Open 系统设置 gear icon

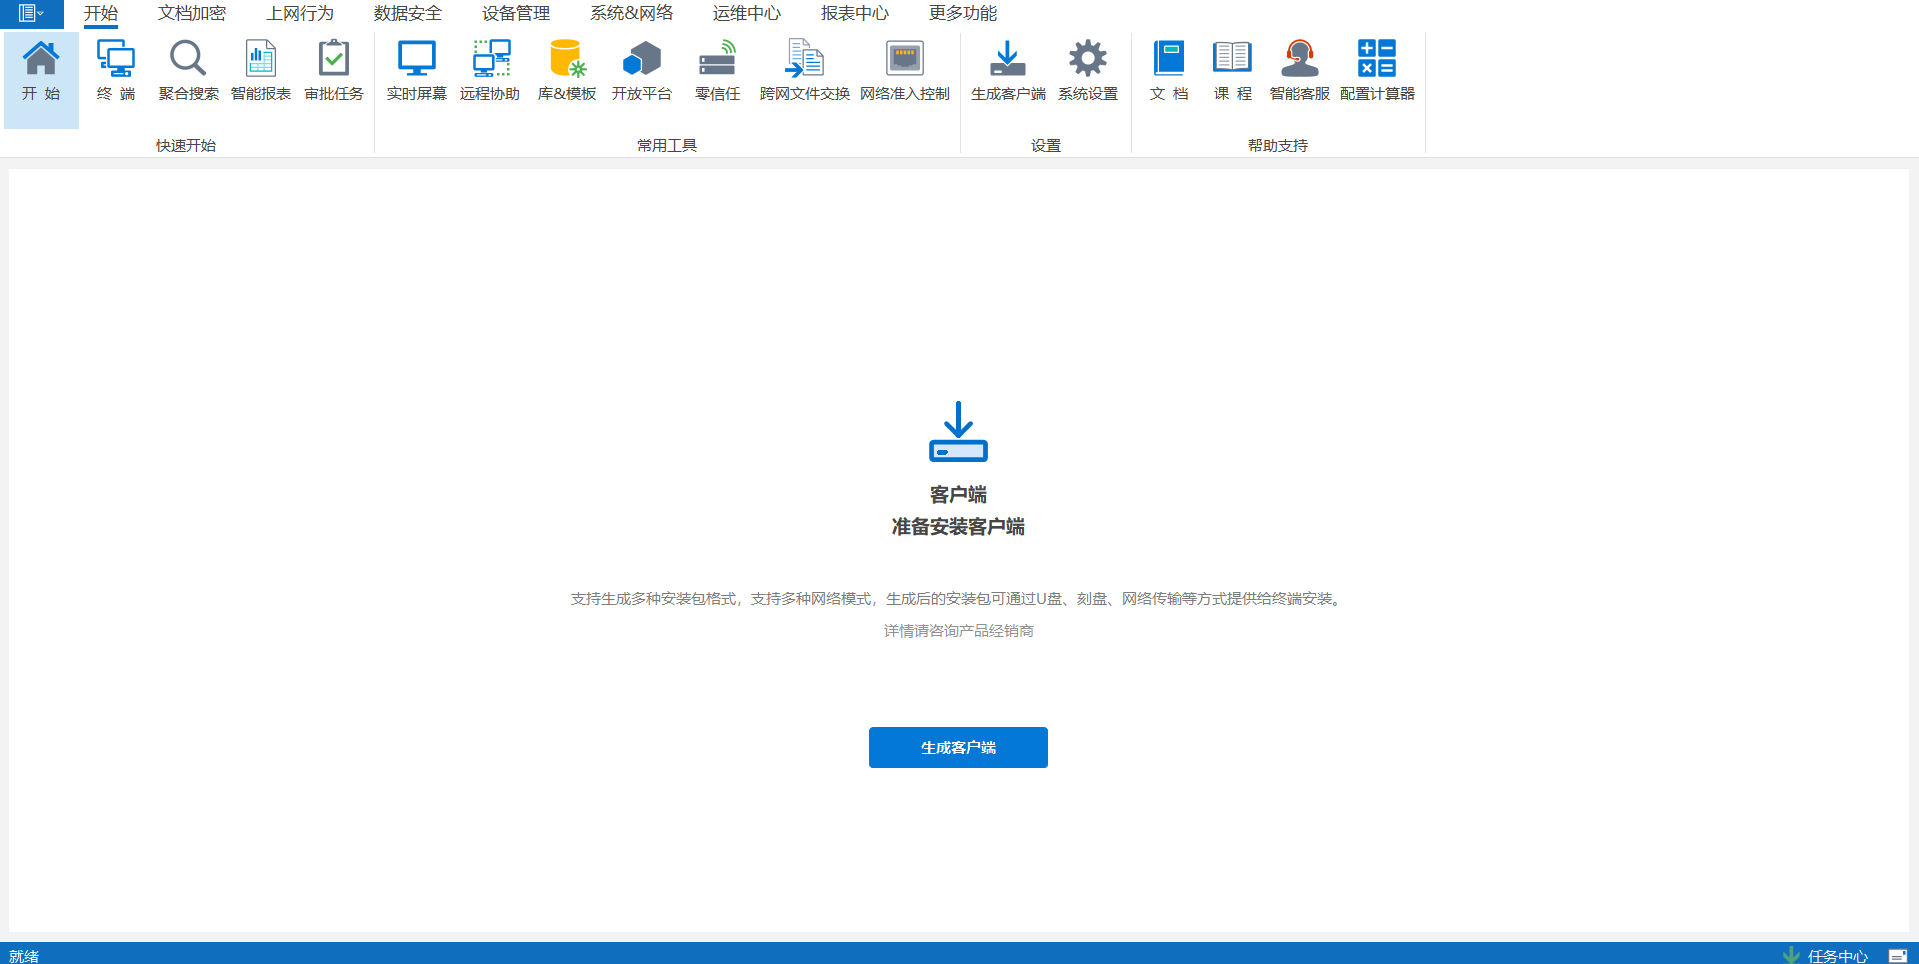tap(1087, 70)
